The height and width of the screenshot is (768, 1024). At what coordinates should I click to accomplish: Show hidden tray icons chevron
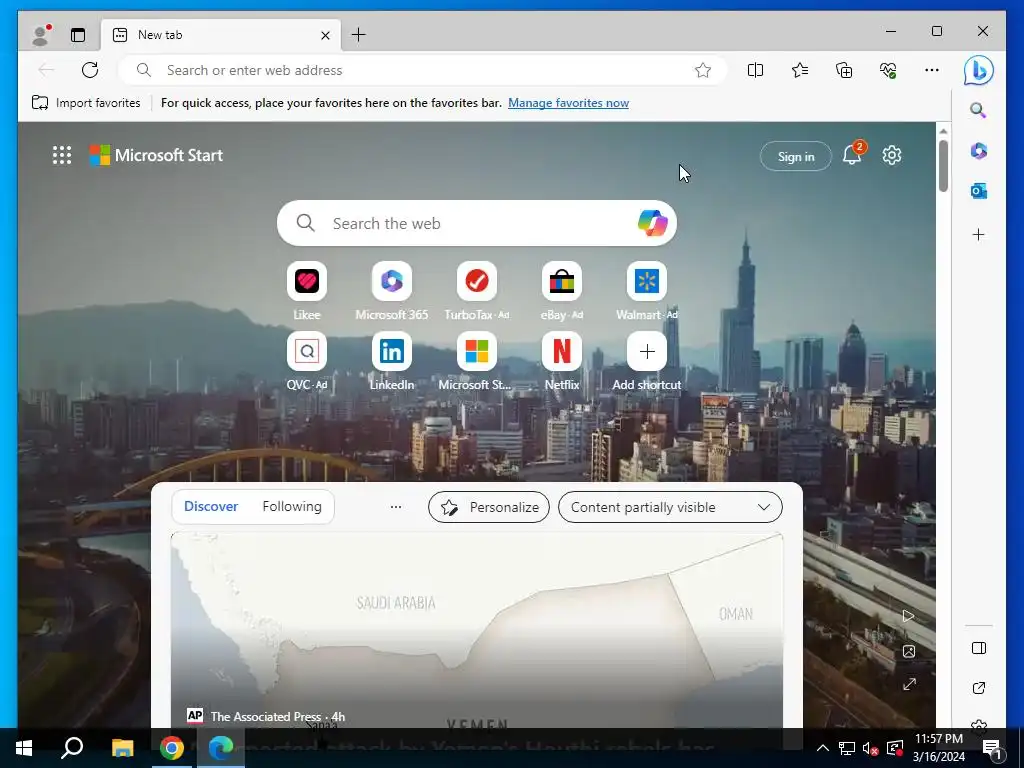click(x=823, y=748)
